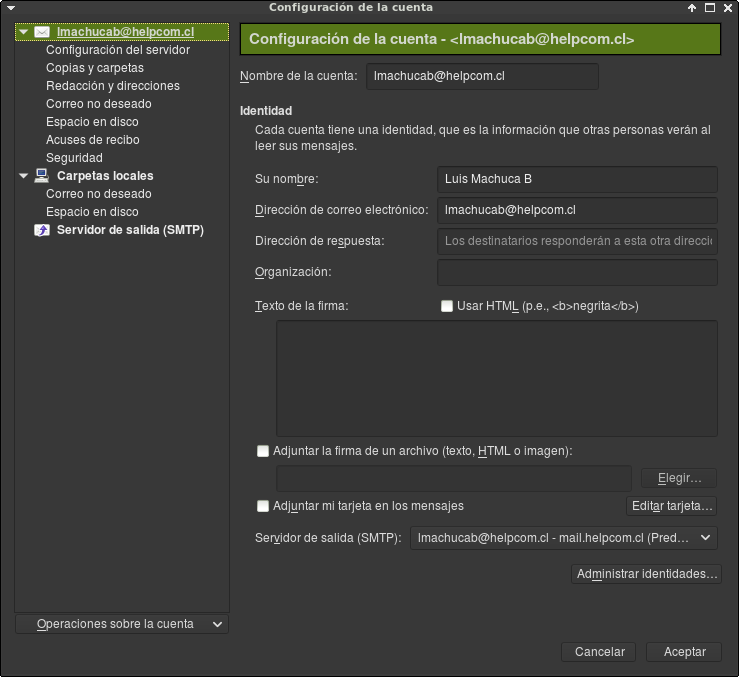
Task: Click the Administrar identidades button
Action: 647,574
